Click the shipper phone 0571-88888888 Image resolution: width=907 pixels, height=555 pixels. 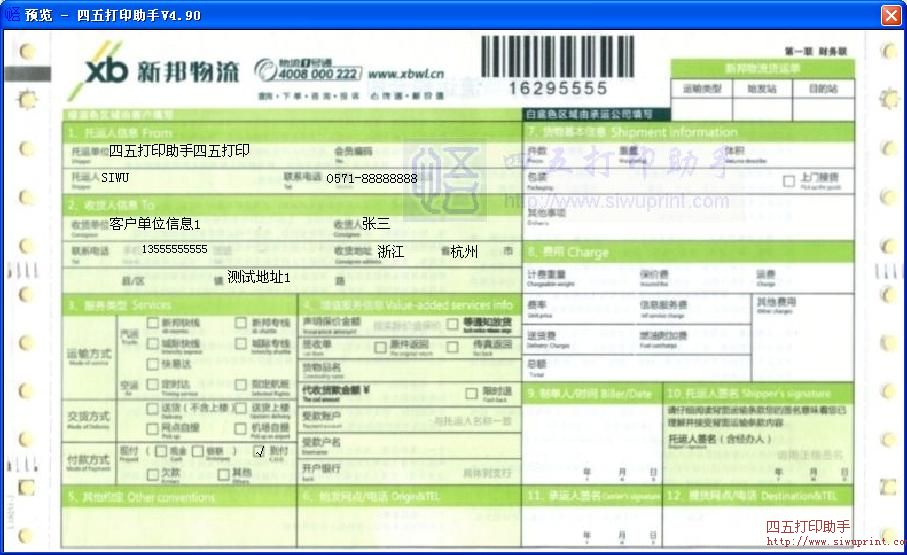pyautogui.click(x=371, y=178)
